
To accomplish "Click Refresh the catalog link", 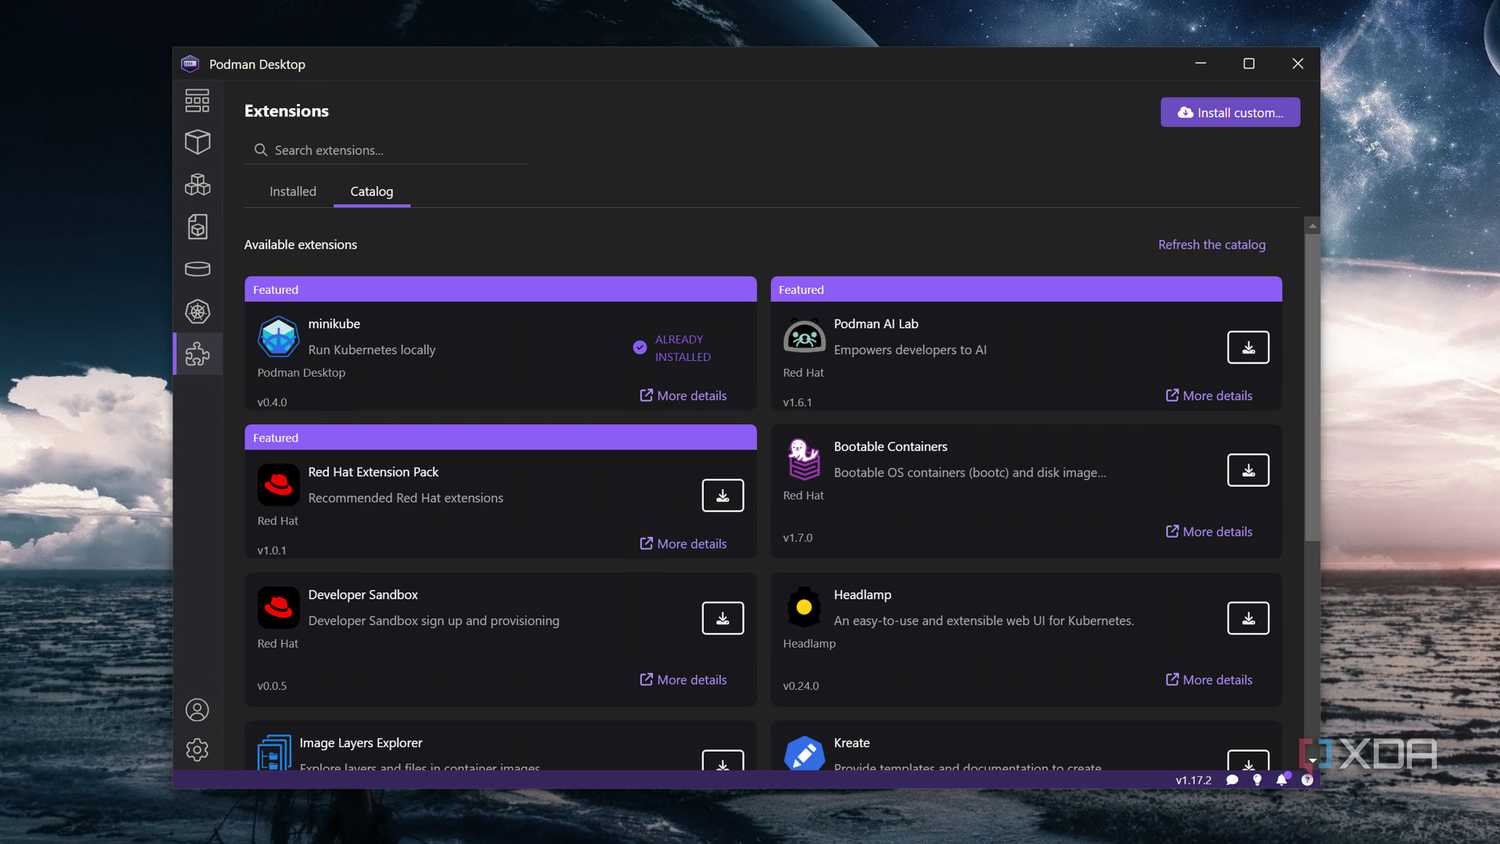I will click(1212, 244).
